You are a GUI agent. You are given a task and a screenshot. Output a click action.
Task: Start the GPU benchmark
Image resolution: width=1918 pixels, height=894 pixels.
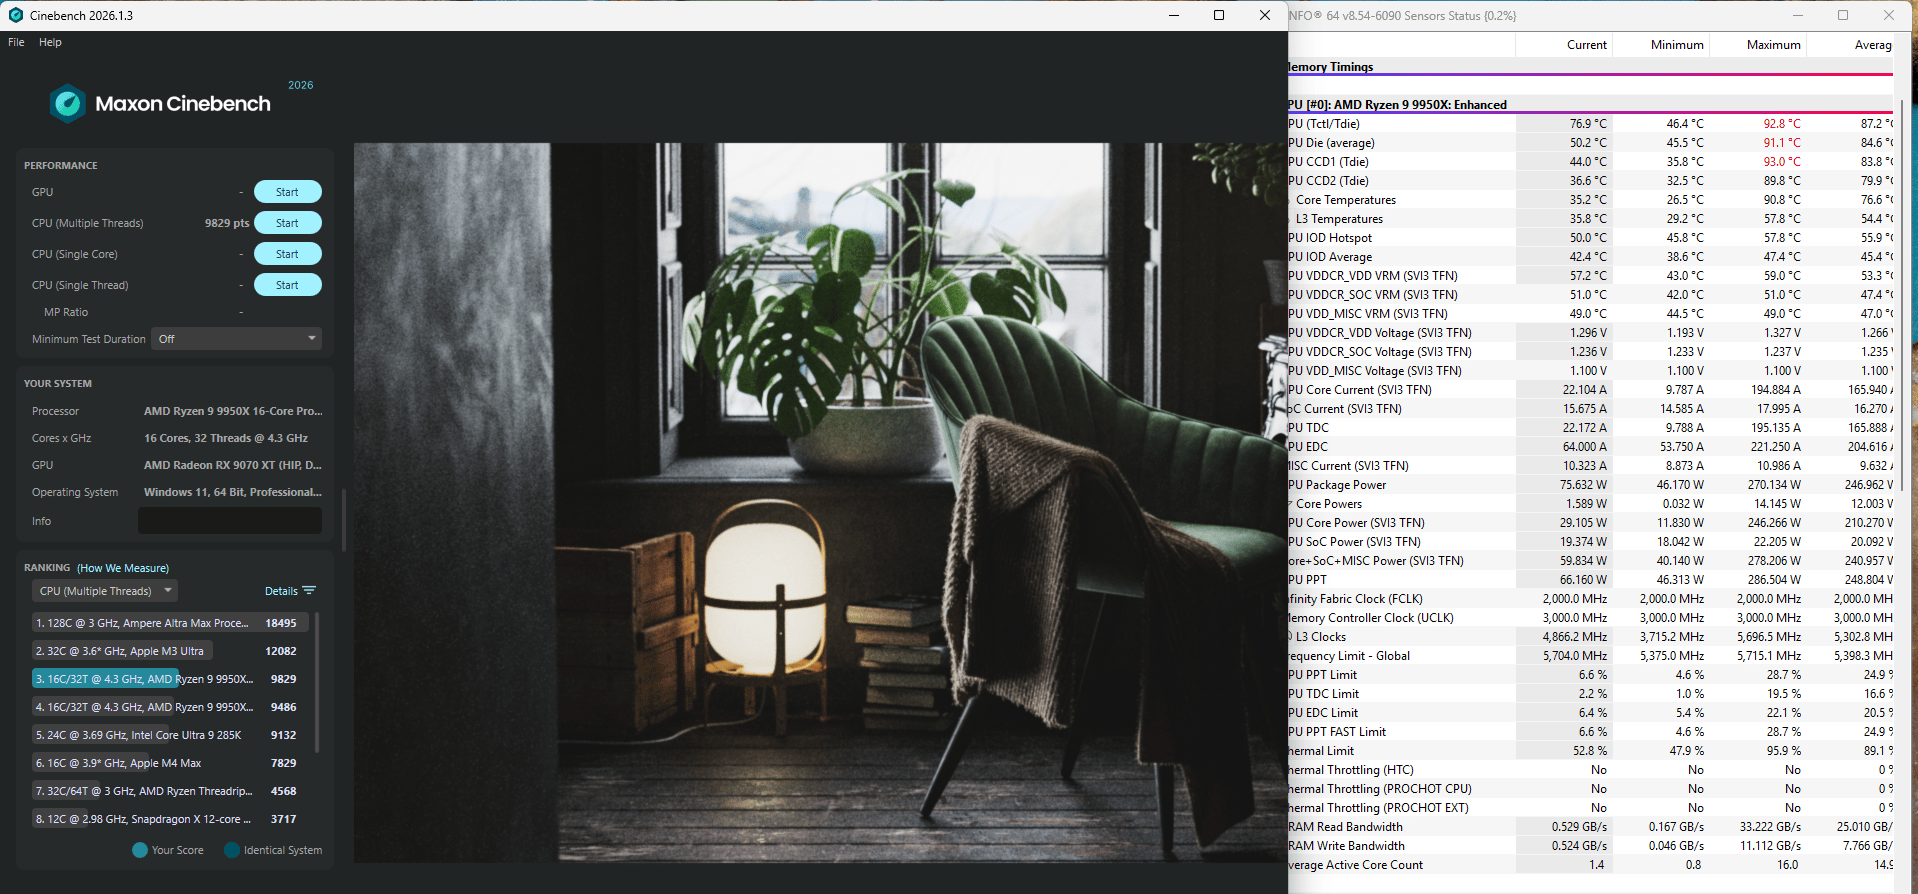tap(287, 192)
